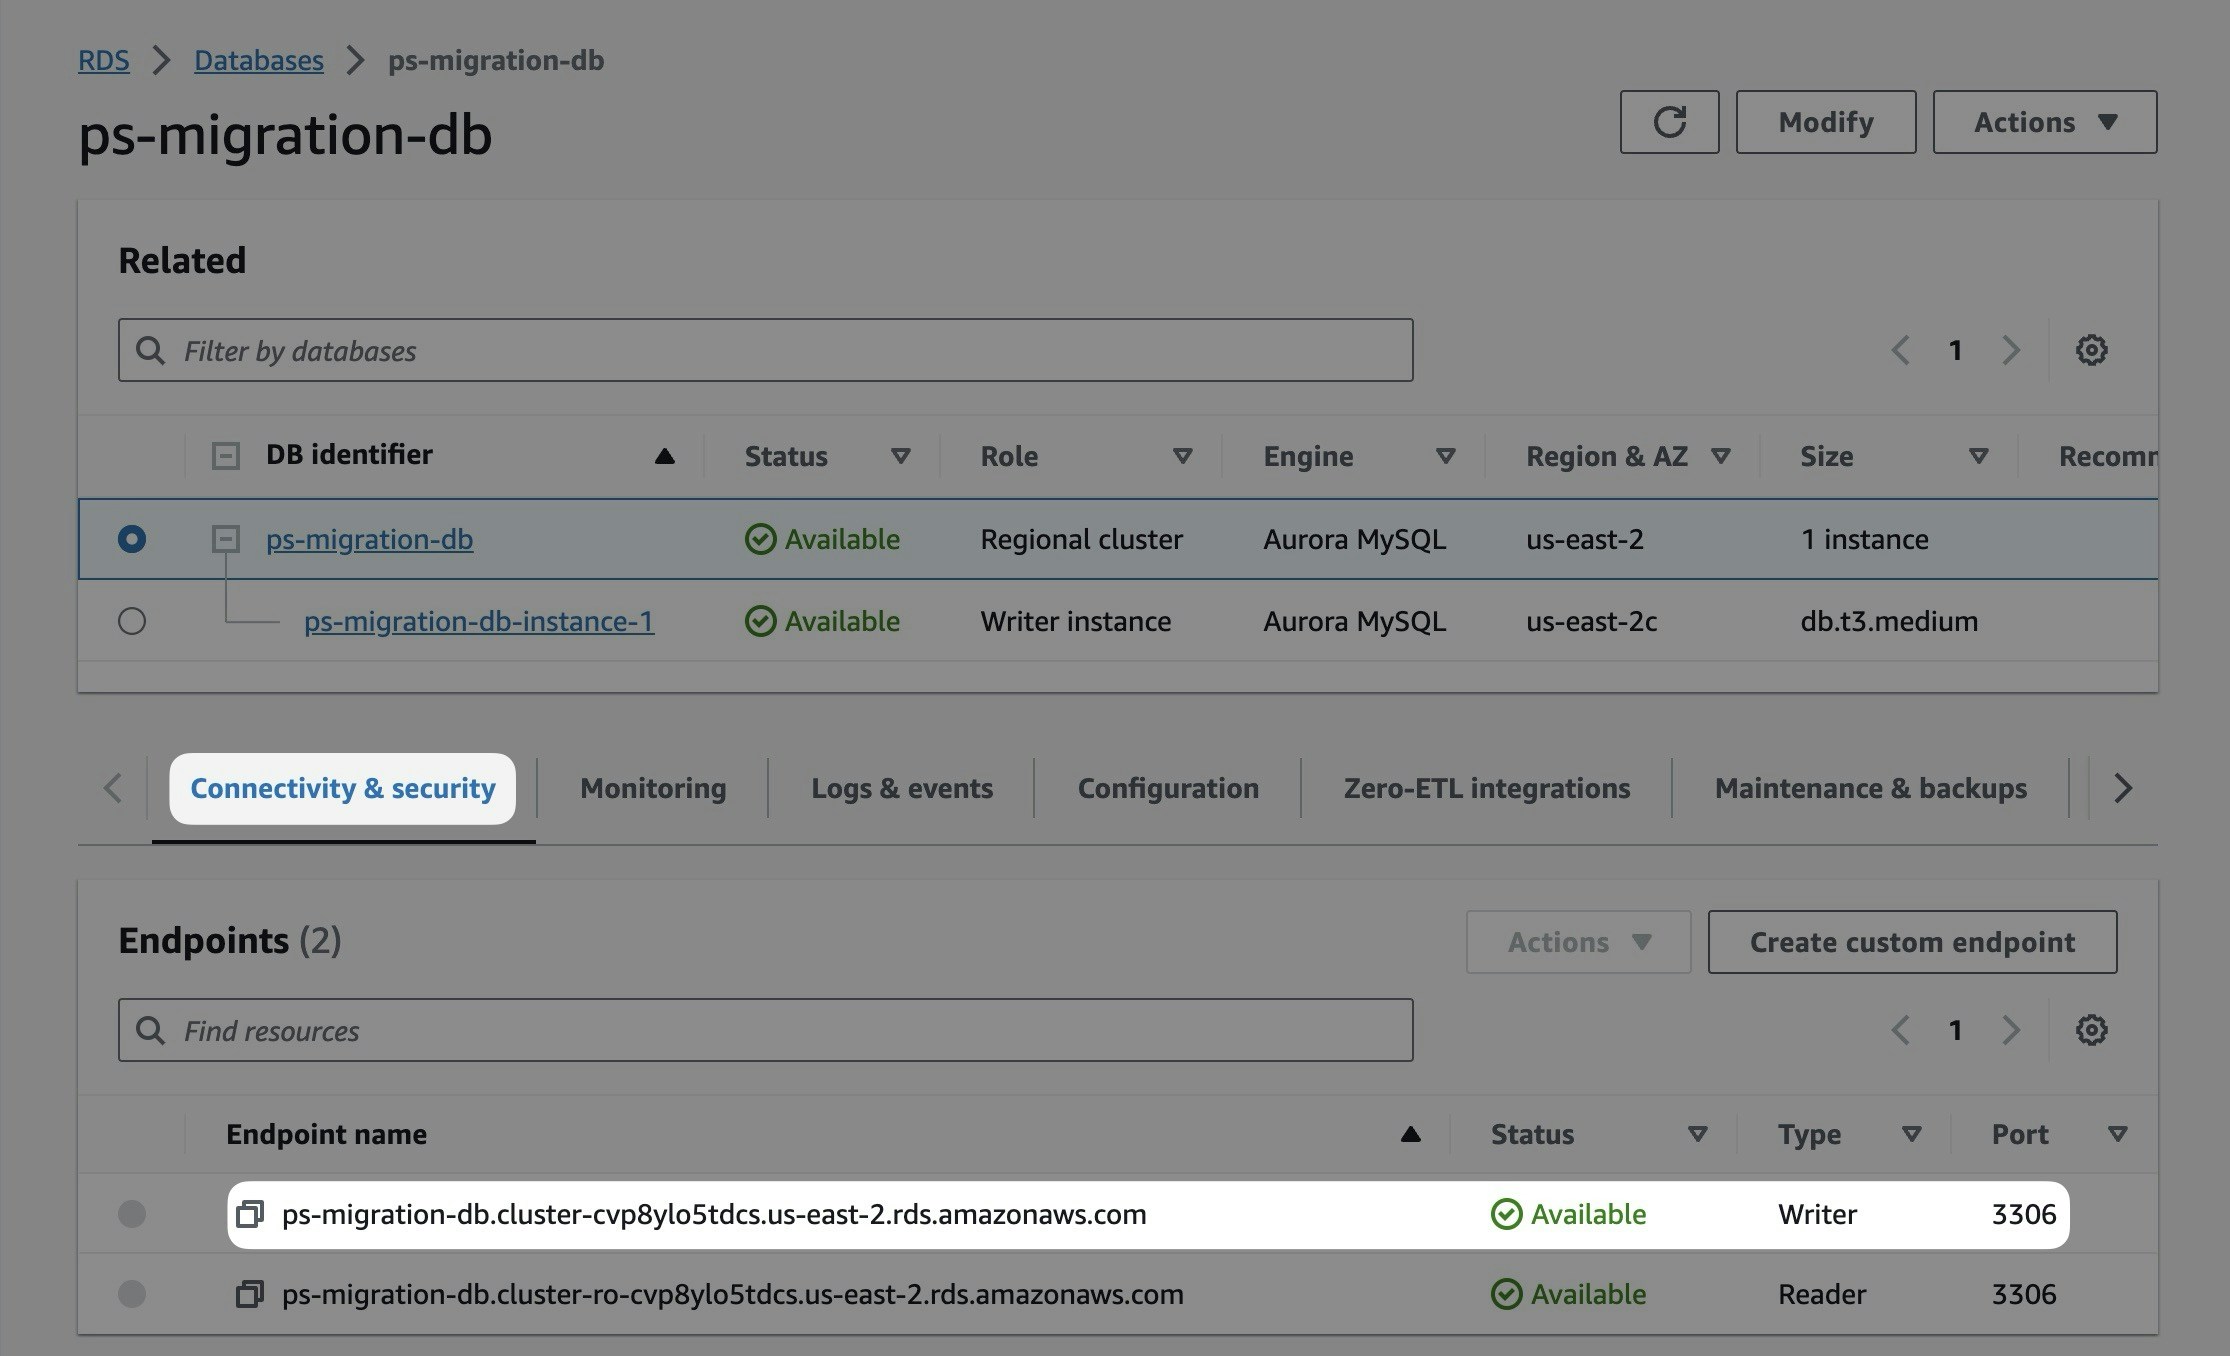2230x1356 pixels.
Task: Sort Endpoint name column arrow
Action: 1410,1134
